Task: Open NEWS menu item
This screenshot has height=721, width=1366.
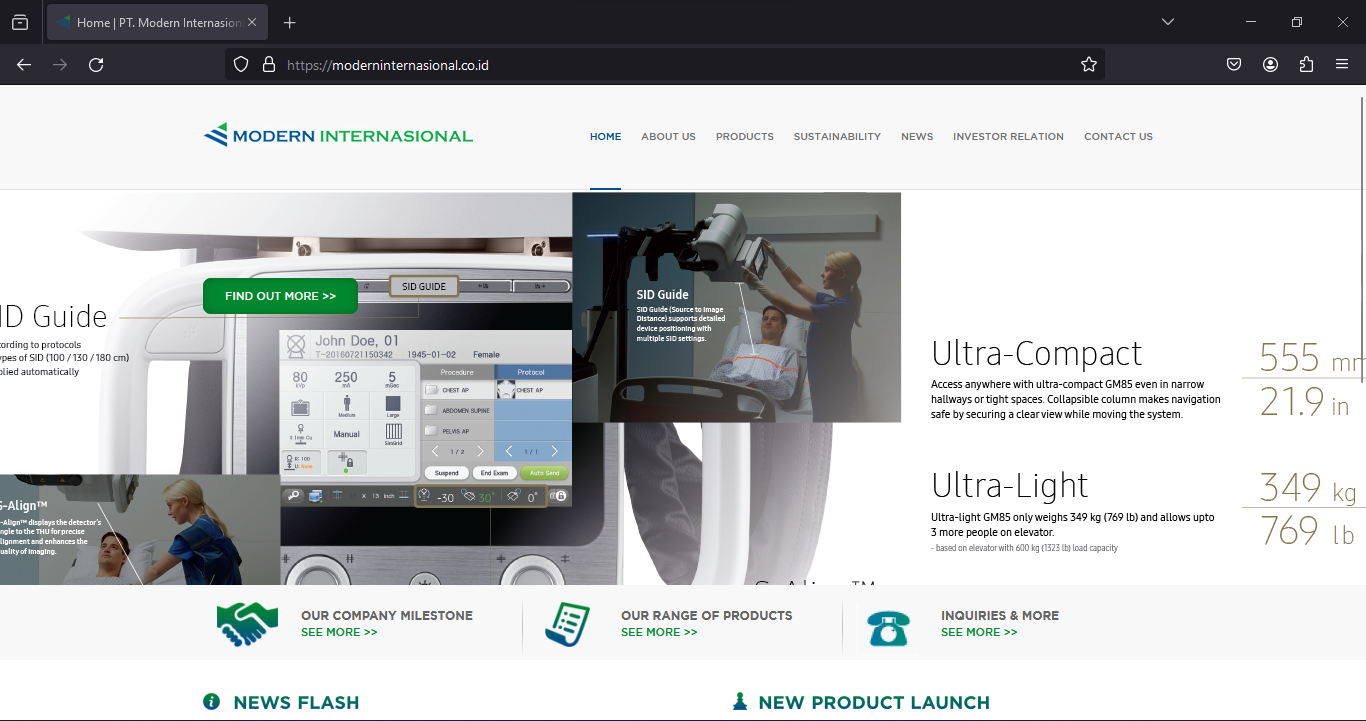Action: click(917, 137)
